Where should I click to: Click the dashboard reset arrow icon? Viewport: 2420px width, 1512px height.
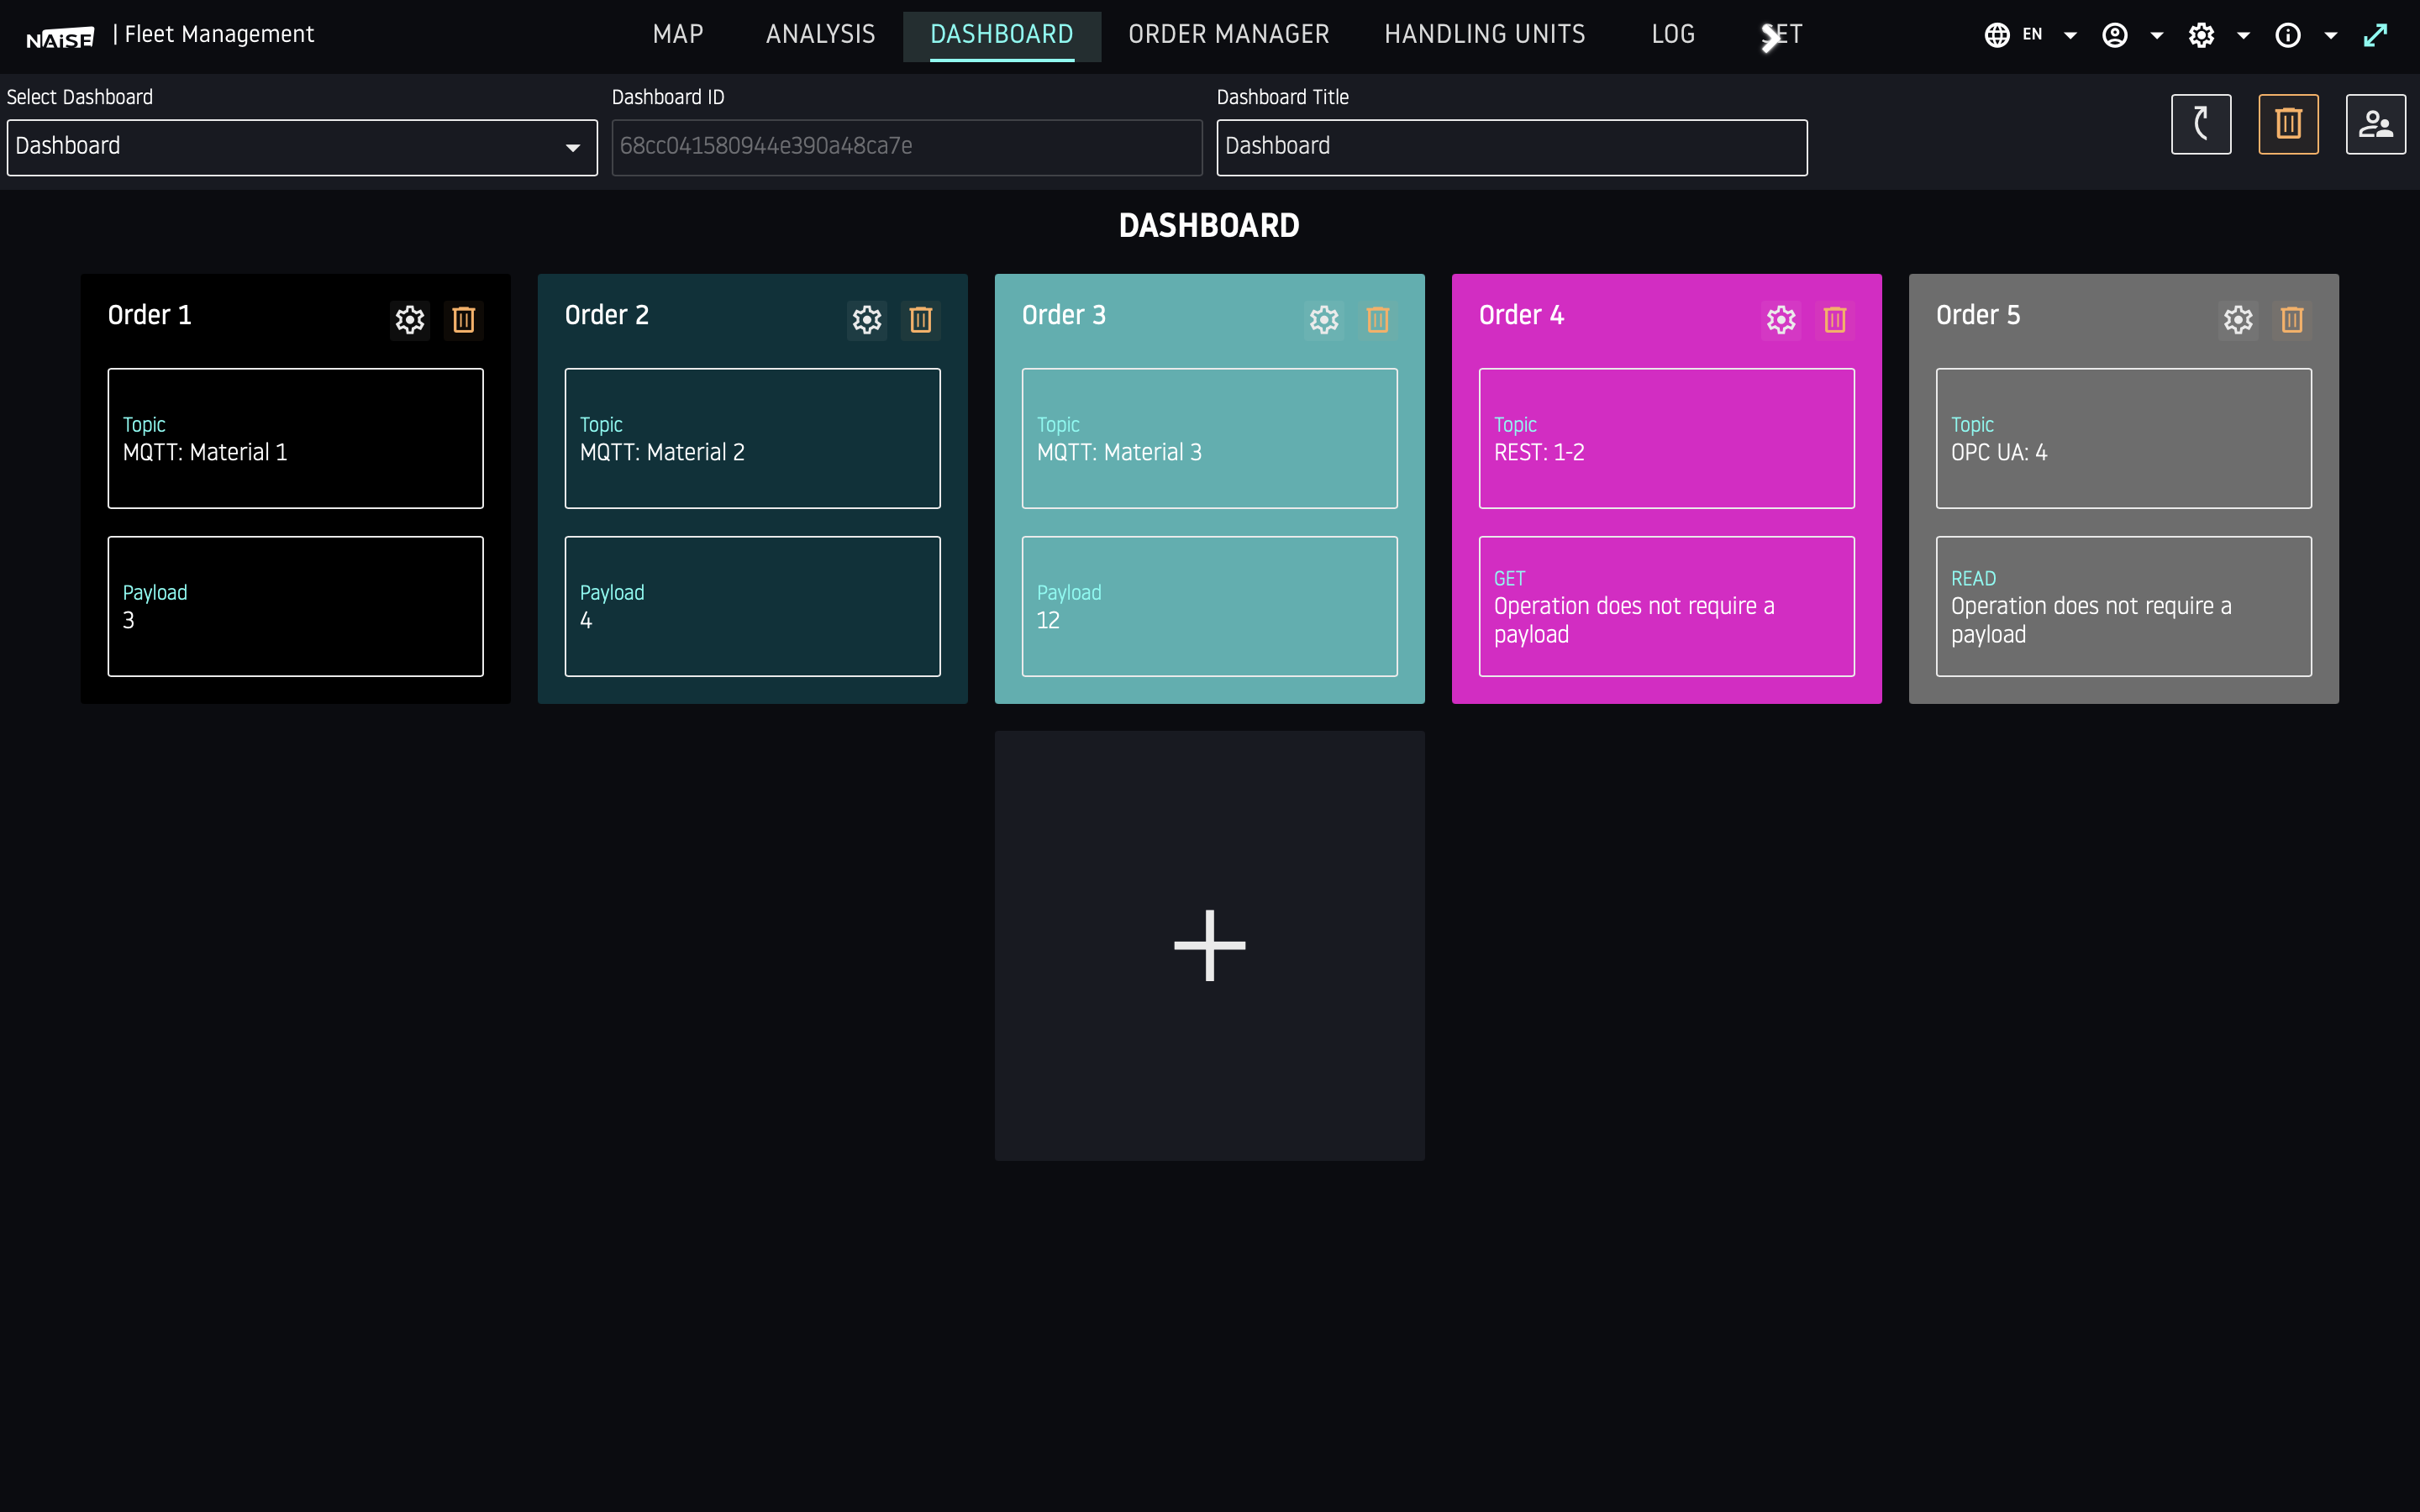click(2200, 124)
